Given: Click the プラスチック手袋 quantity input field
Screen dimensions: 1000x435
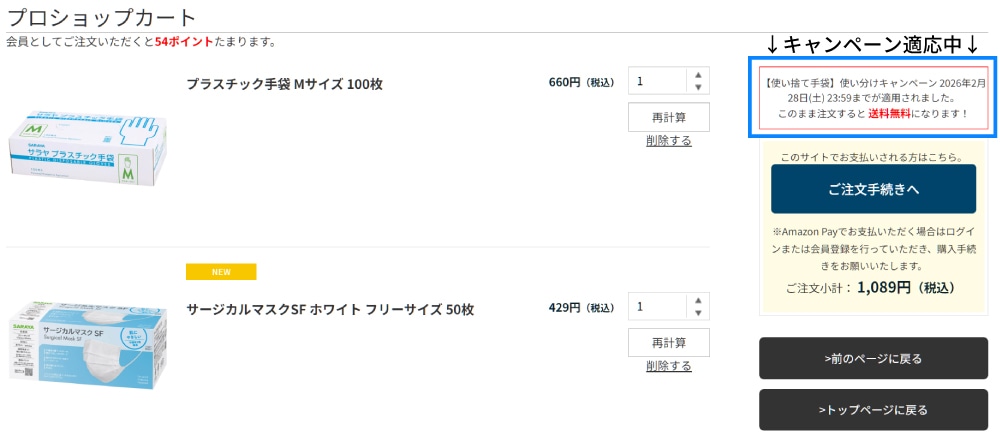Looking at the screenshot, I should [x=658, y=81].
